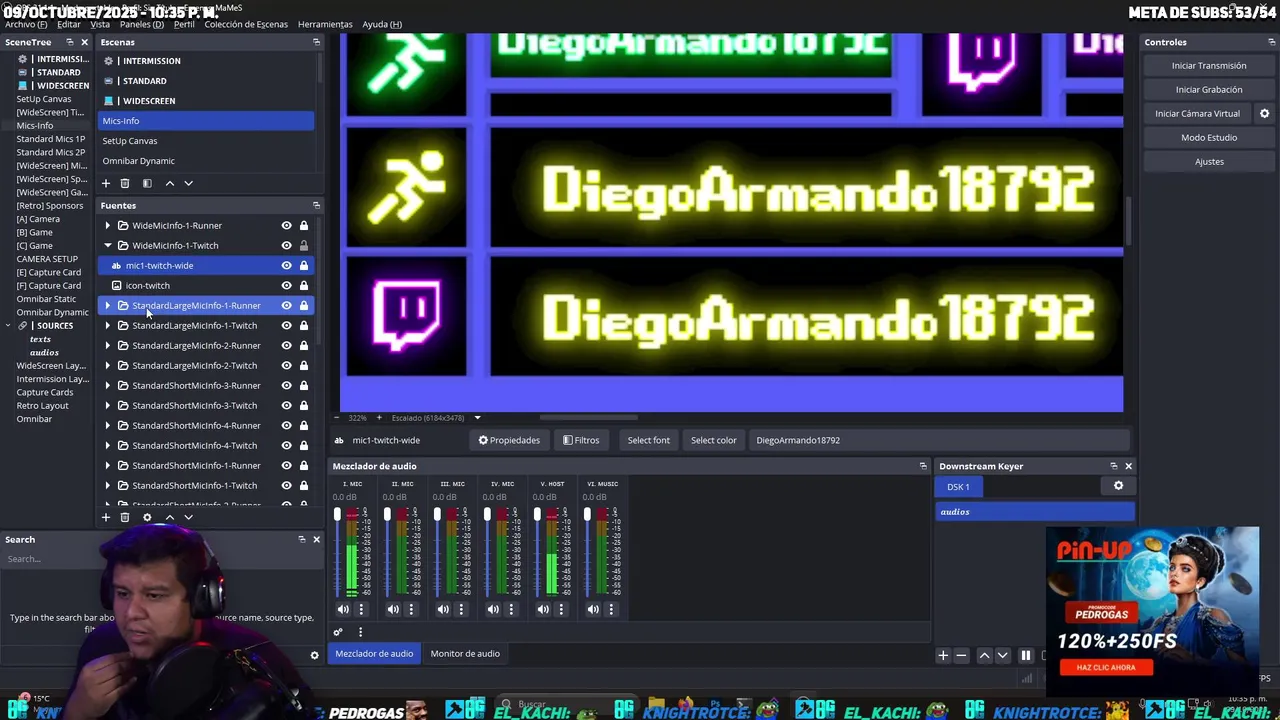
Task: Collapse the WideMicInfo-1-Twitch group
Action: click(x=108, y=245)
